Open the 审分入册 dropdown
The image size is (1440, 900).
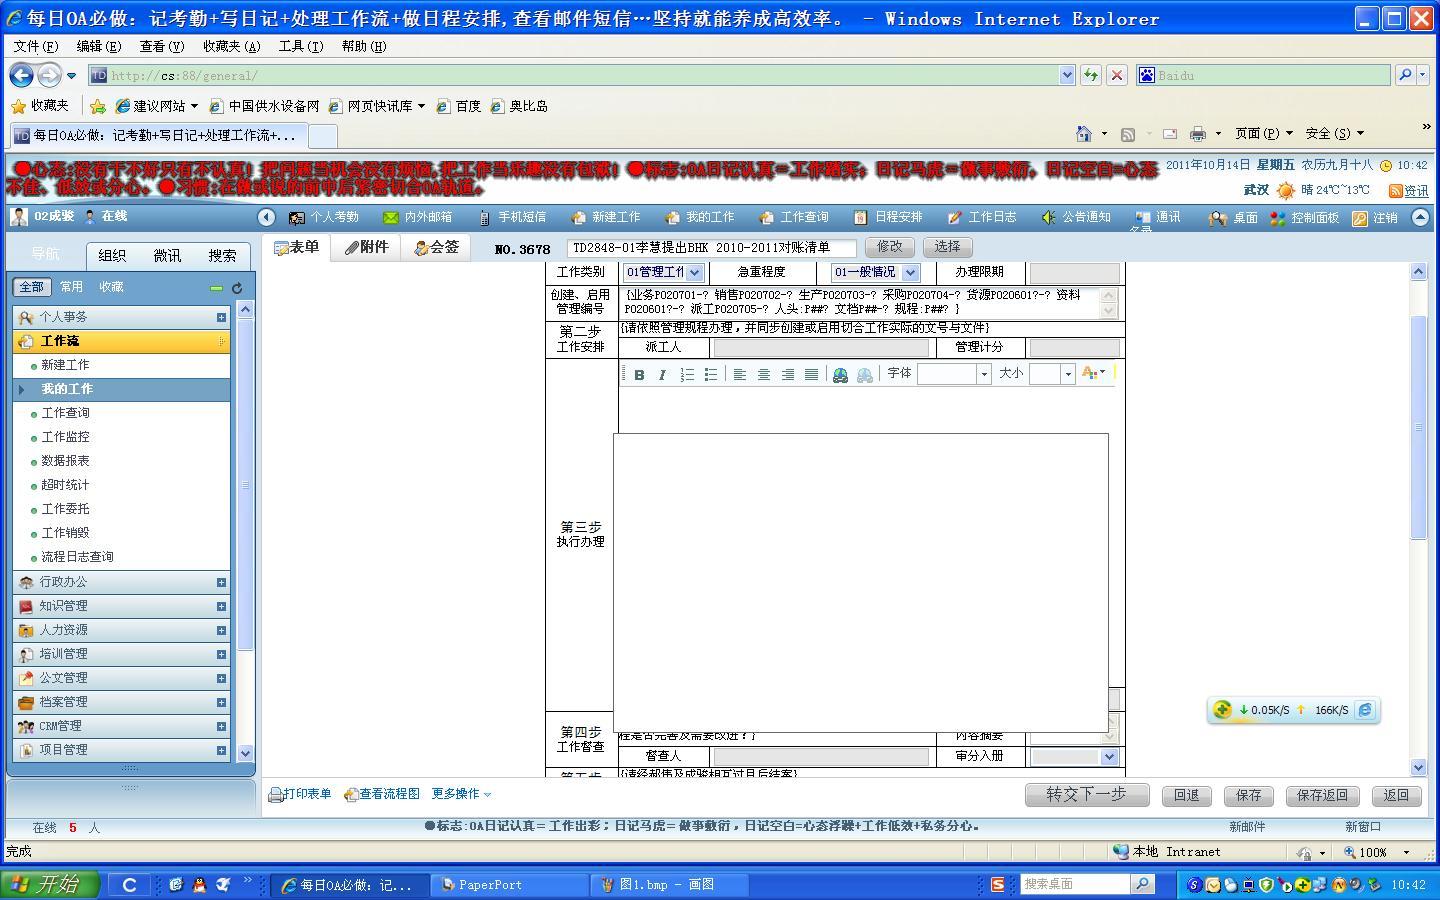1074,757
